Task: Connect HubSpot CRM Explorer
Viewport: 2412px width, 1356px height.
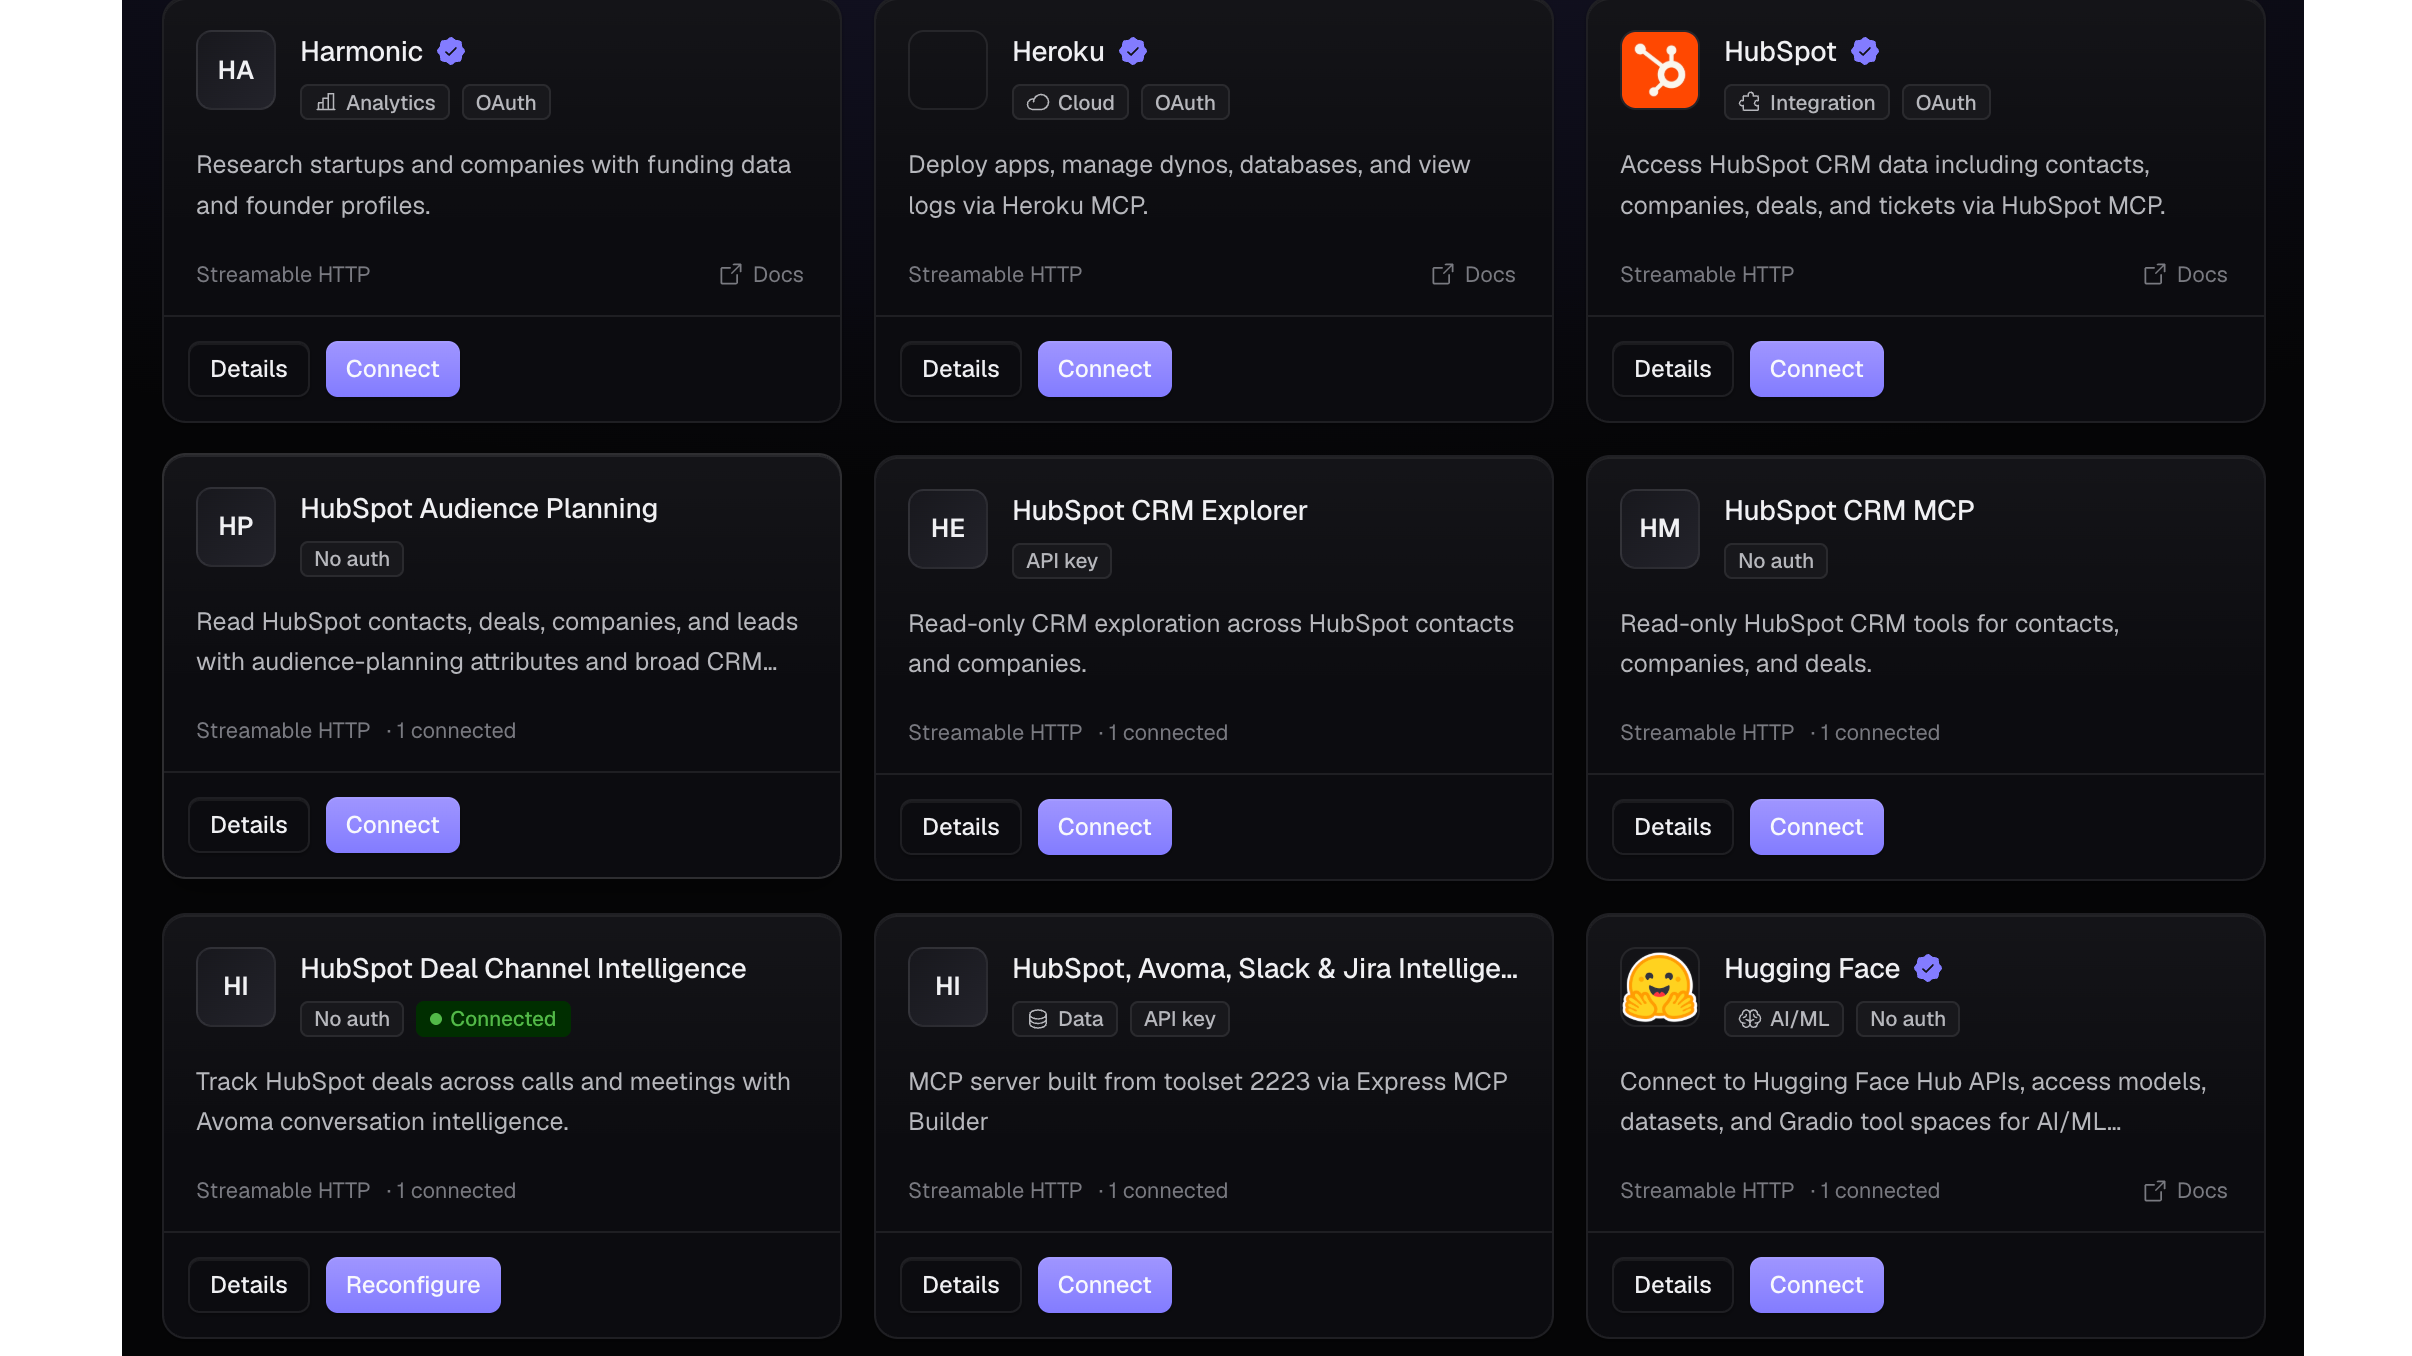Action: [1105, 827]
